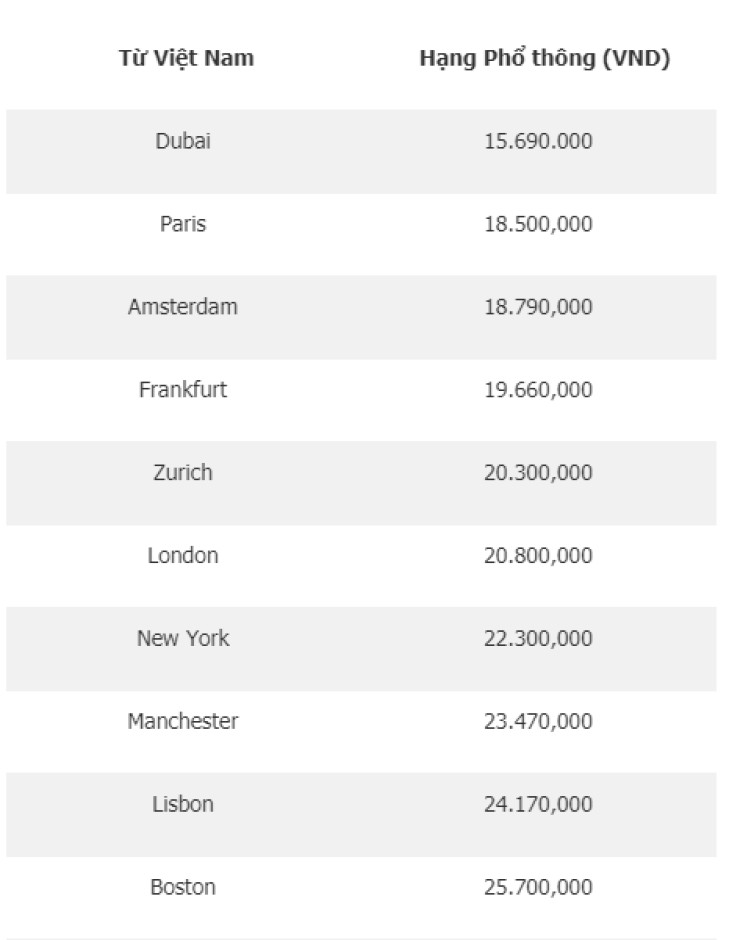
Task: Select the London destination cell
Action: [x=183, y=555]
